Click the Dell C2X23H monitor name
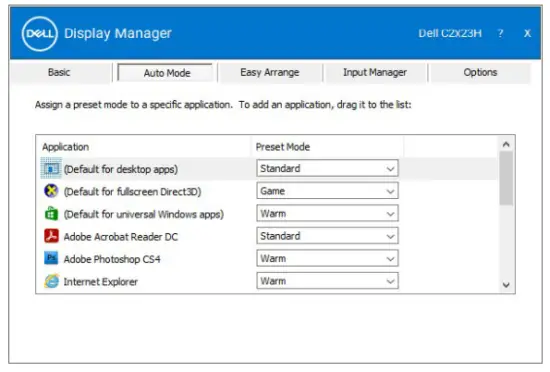 450,33
